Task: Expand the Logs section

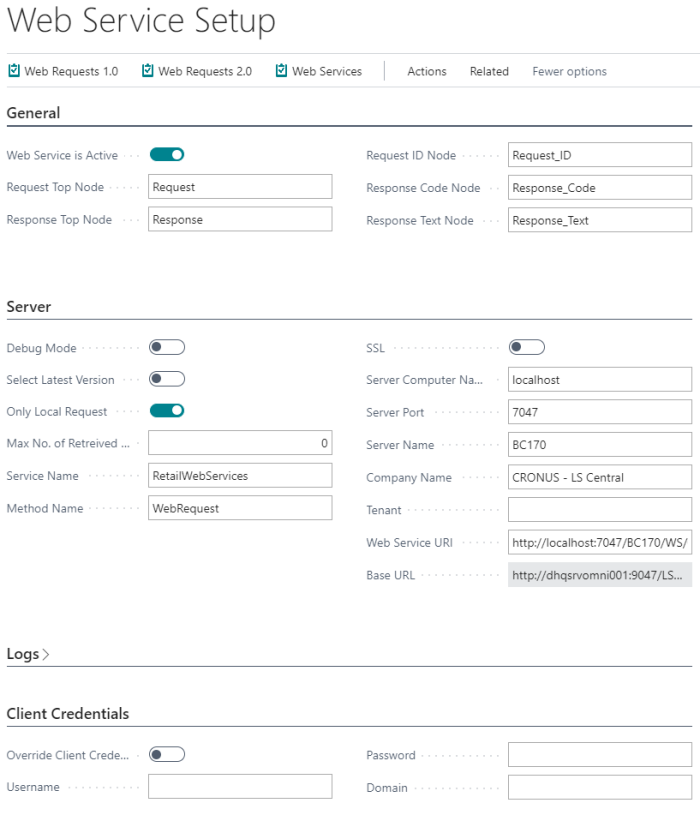Action: coord(28,654)
